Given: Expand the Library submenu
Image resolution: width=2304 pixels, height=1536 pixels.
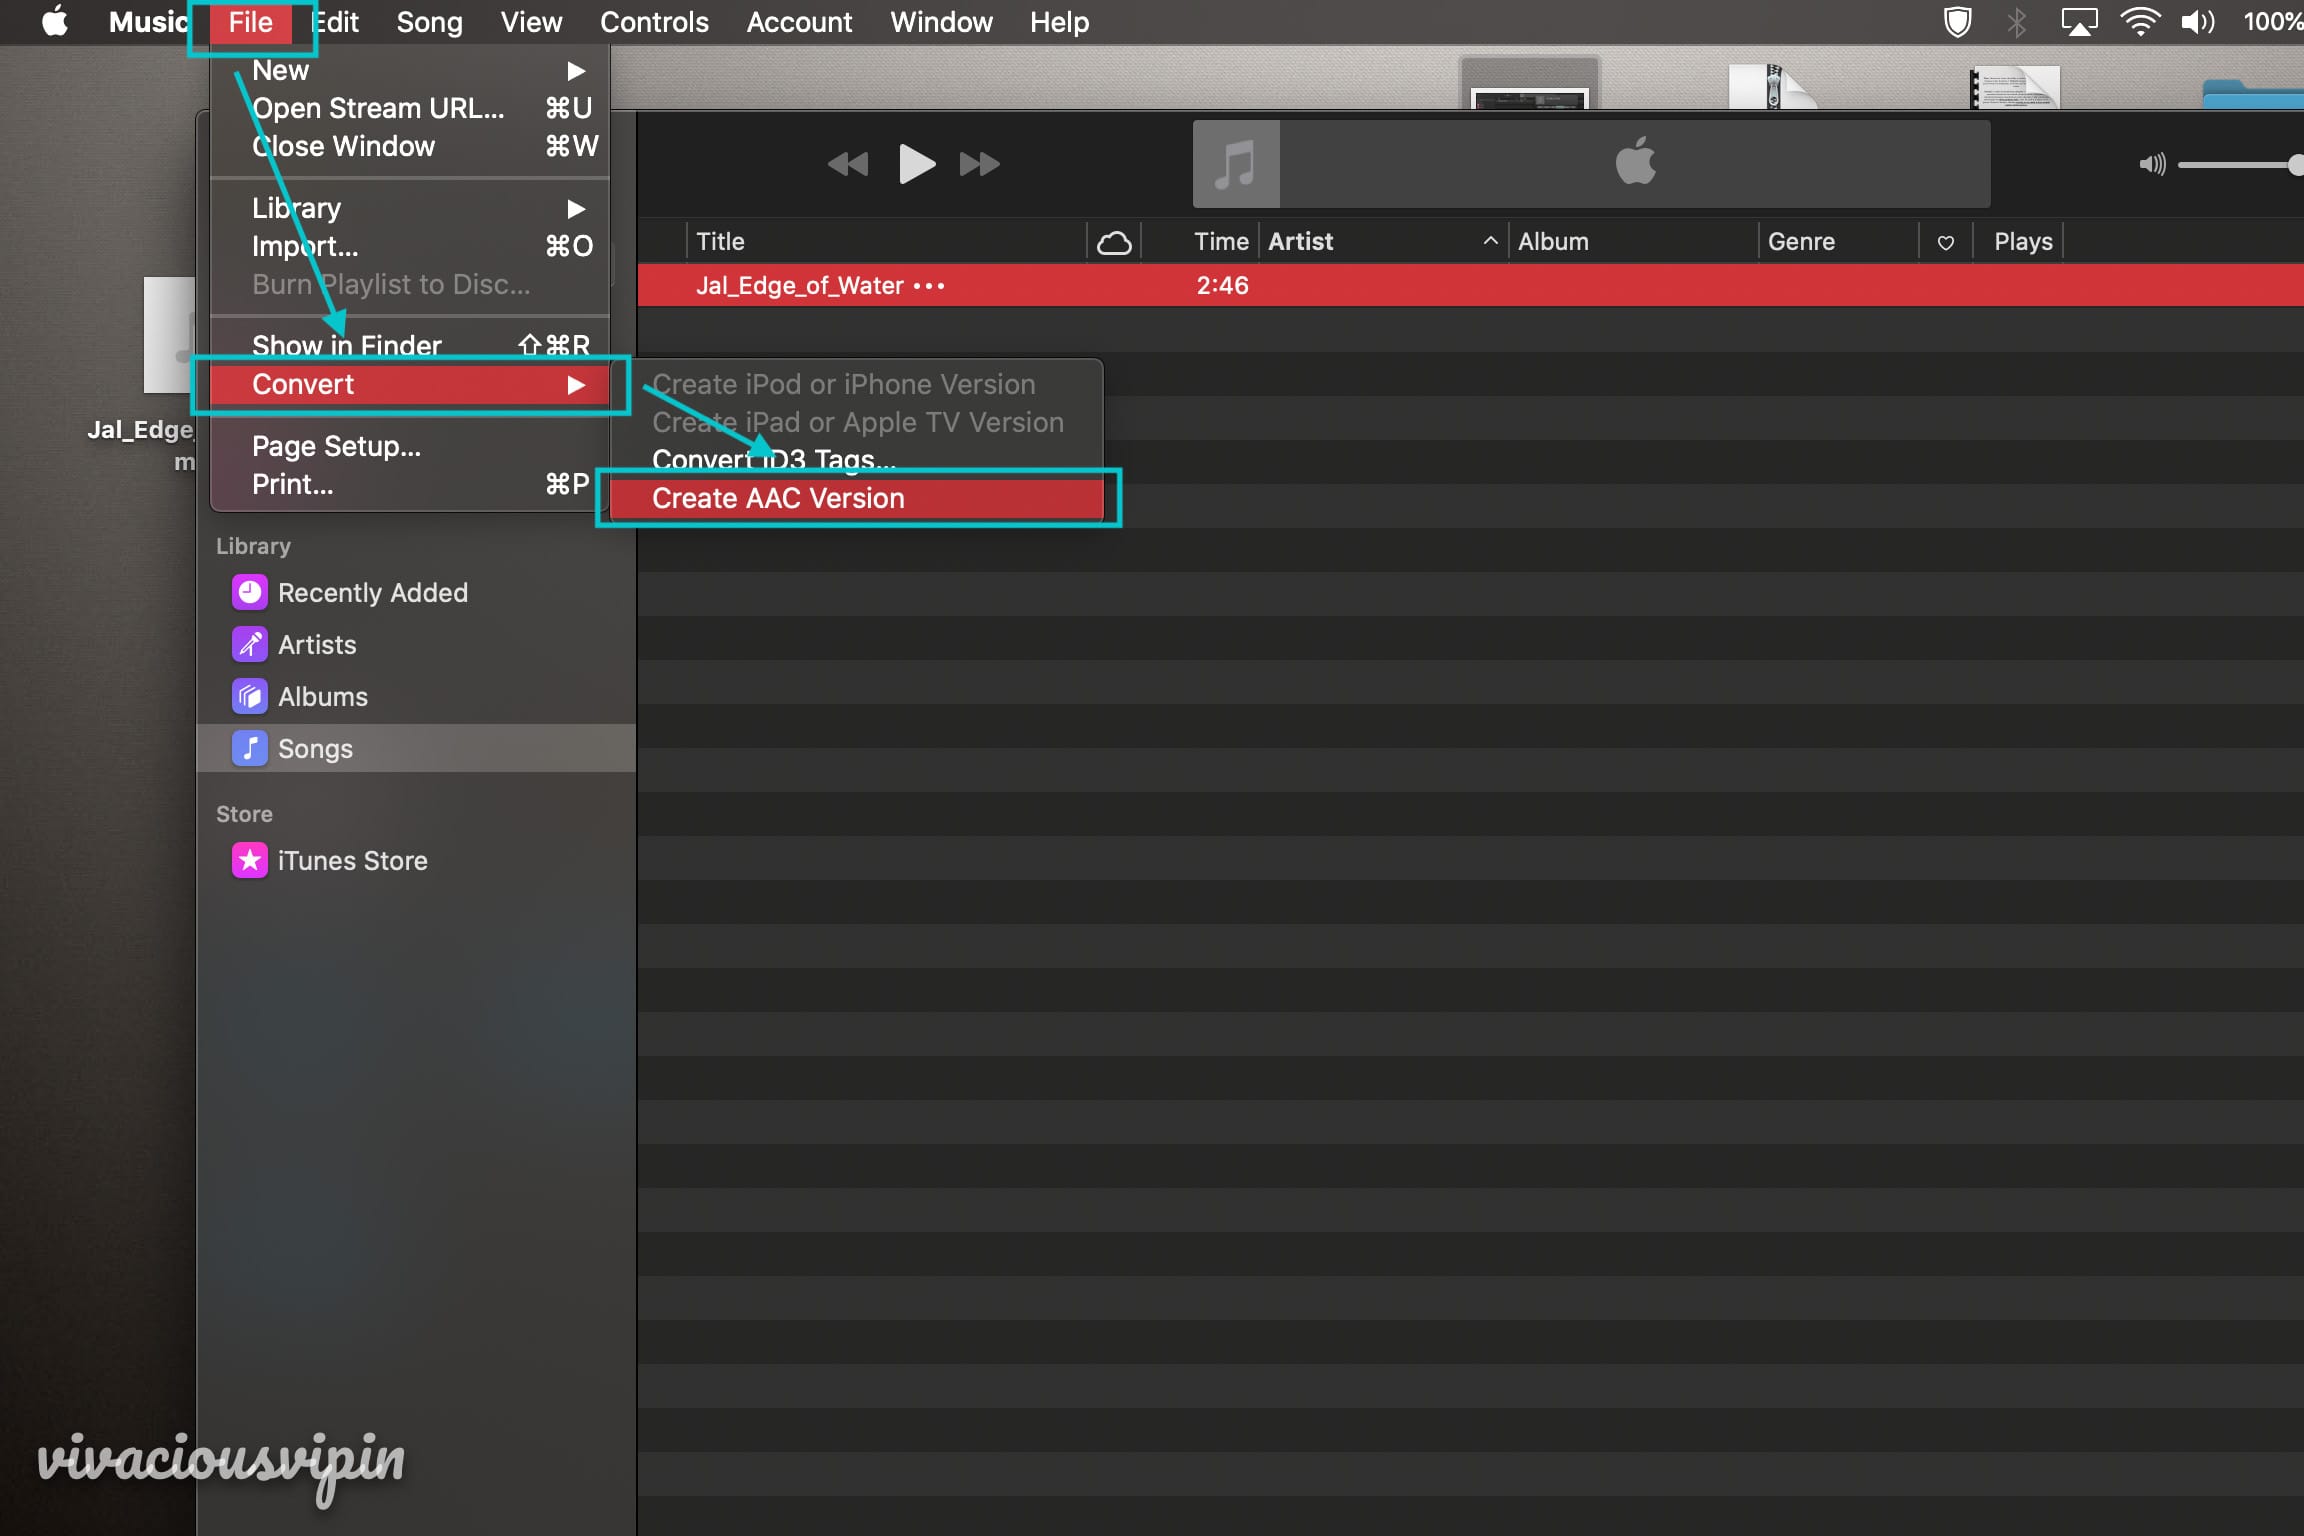Looking at the screenshot, I should point(410,208).
